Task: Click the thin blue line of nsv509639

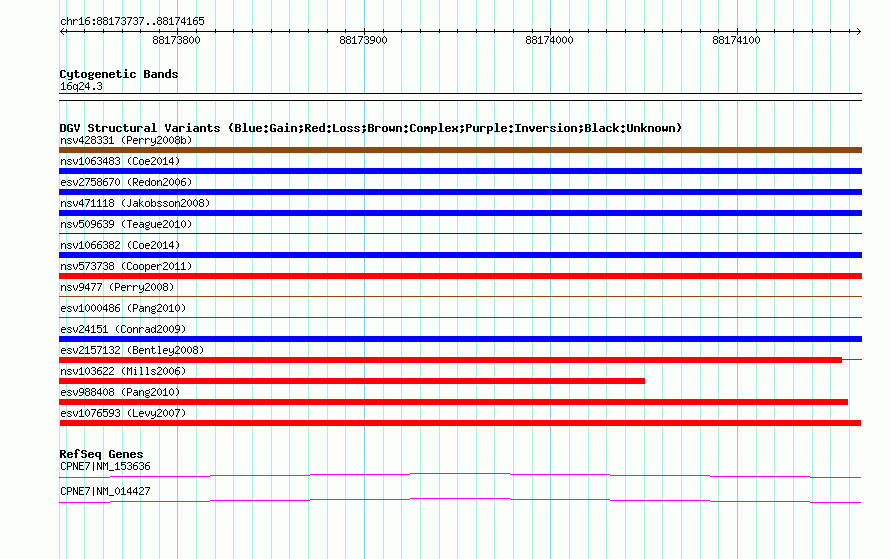Action: (x=460, y=233)
